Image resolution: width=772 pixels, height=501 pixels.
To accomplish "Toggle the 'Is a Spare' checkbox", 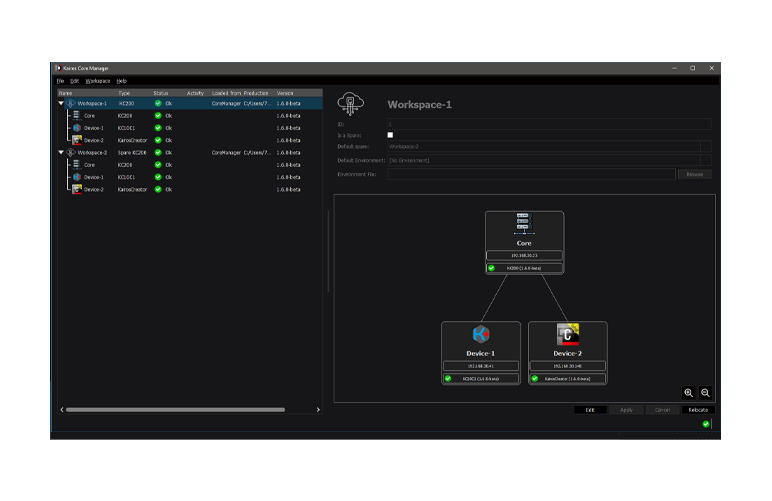I will coord(390,135).
